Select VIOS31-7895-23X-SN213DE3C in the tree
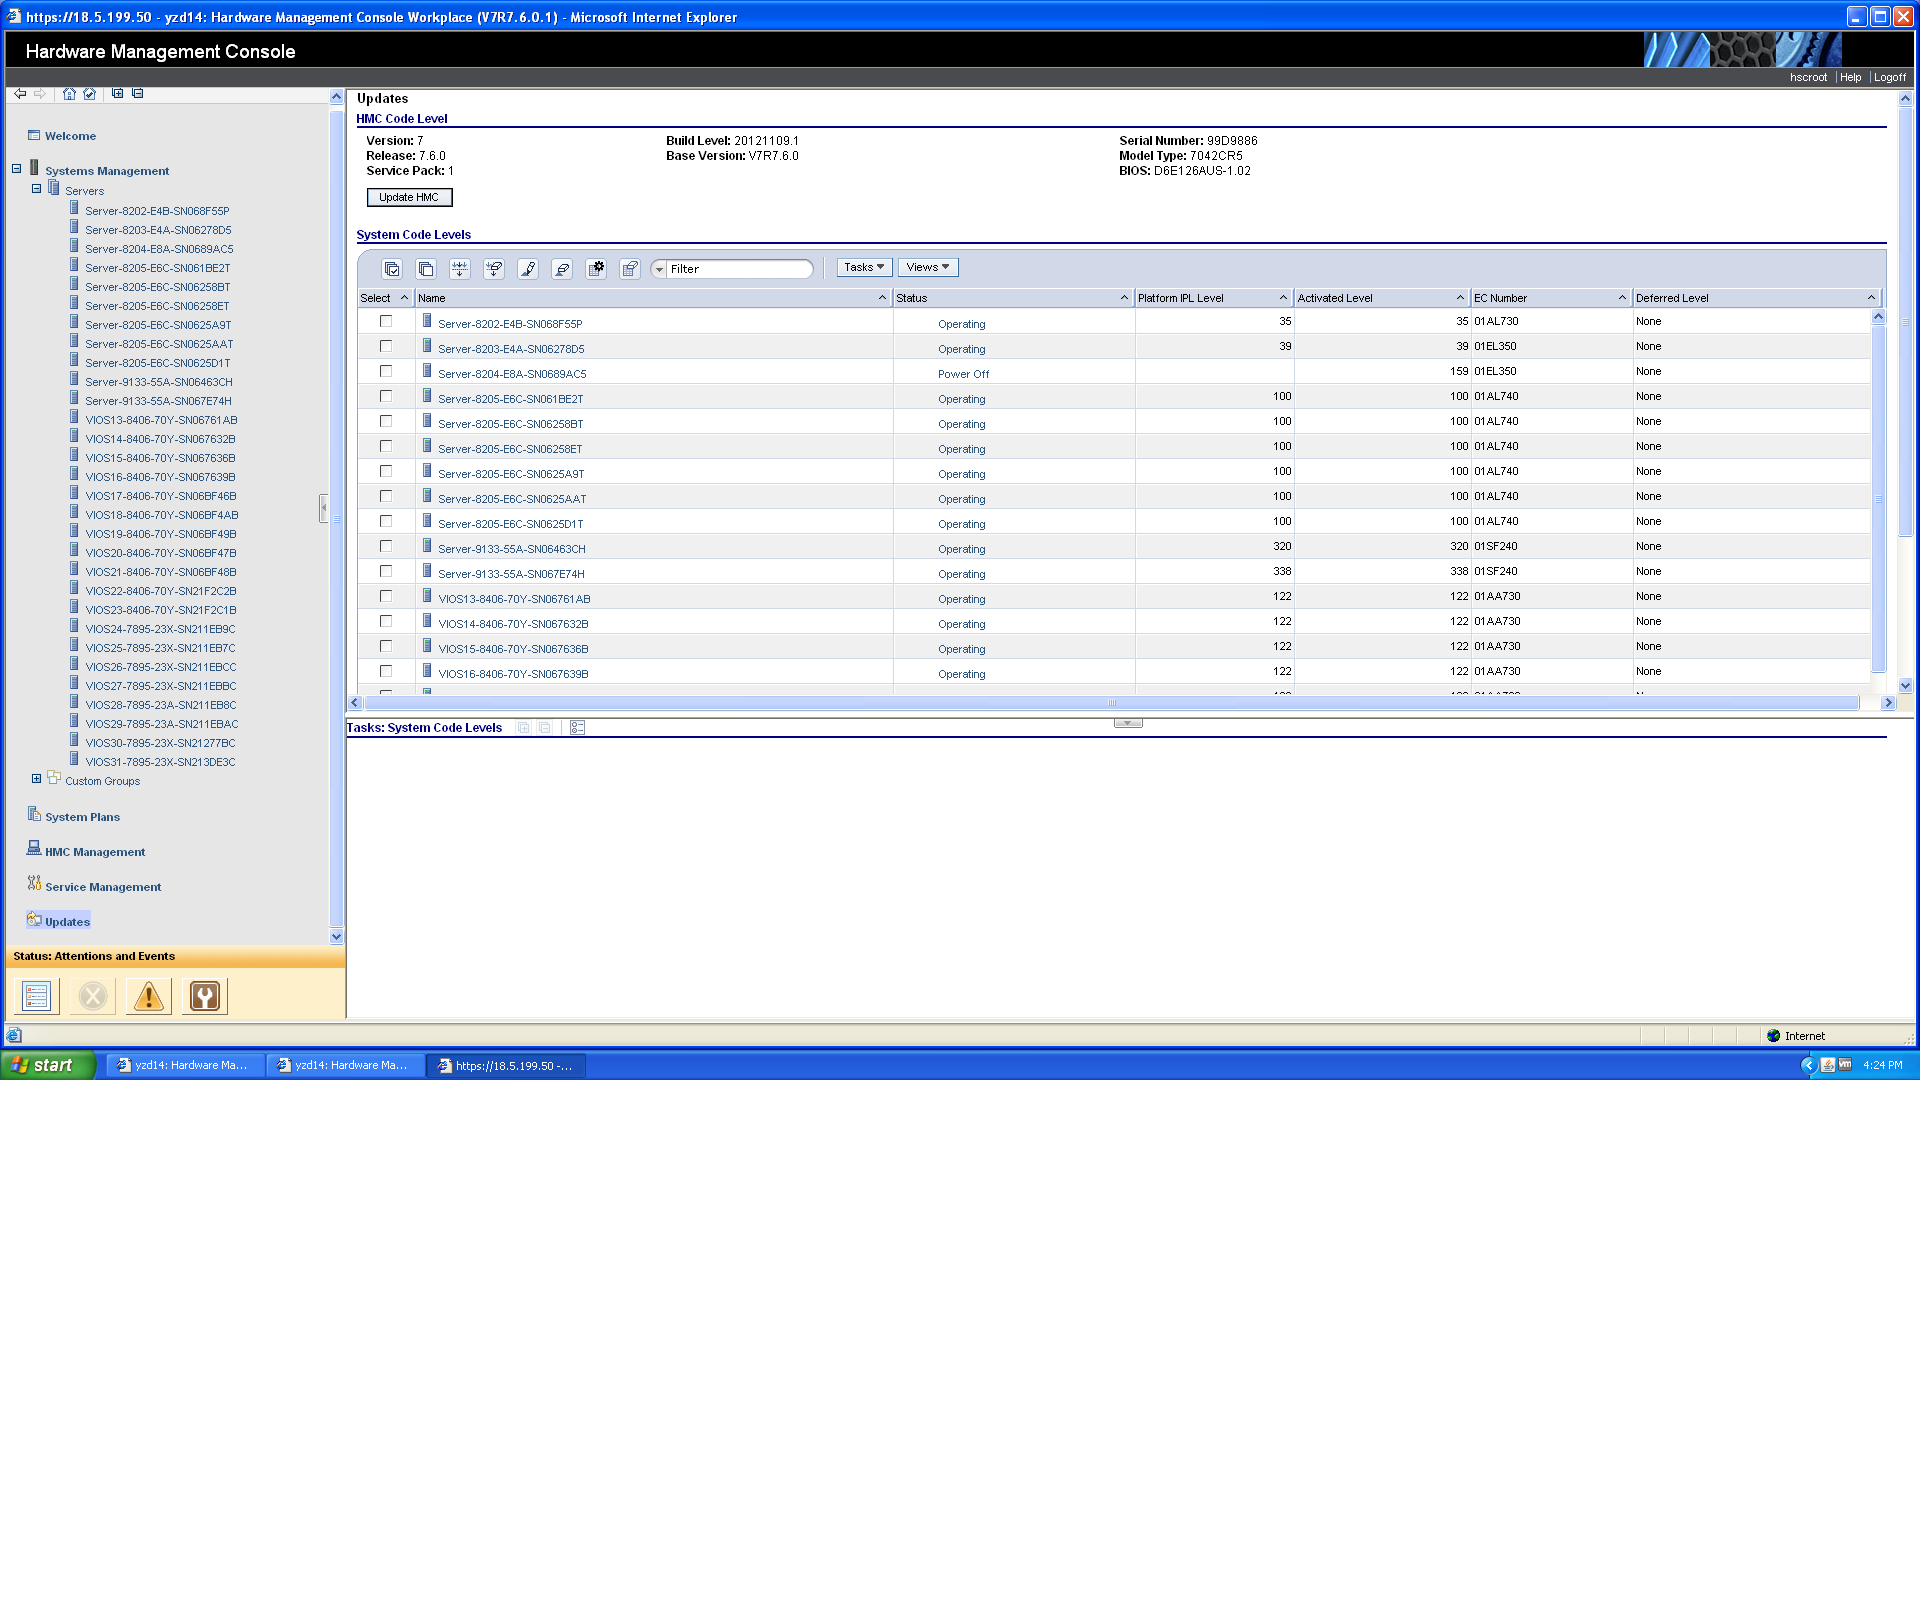This screenshot has height=1604, width=1920. [x=160, y=763]
